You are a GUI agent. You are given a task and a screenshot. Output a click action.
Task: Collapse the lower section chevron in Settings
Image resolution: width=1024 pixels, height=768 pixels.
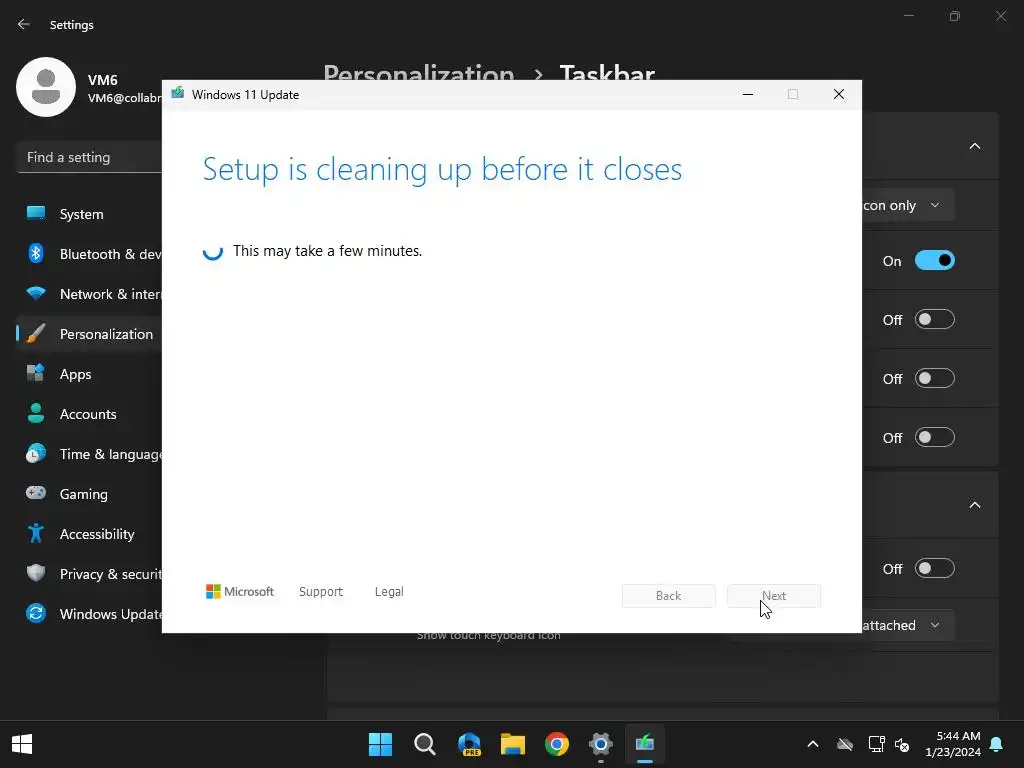[974, 505]
